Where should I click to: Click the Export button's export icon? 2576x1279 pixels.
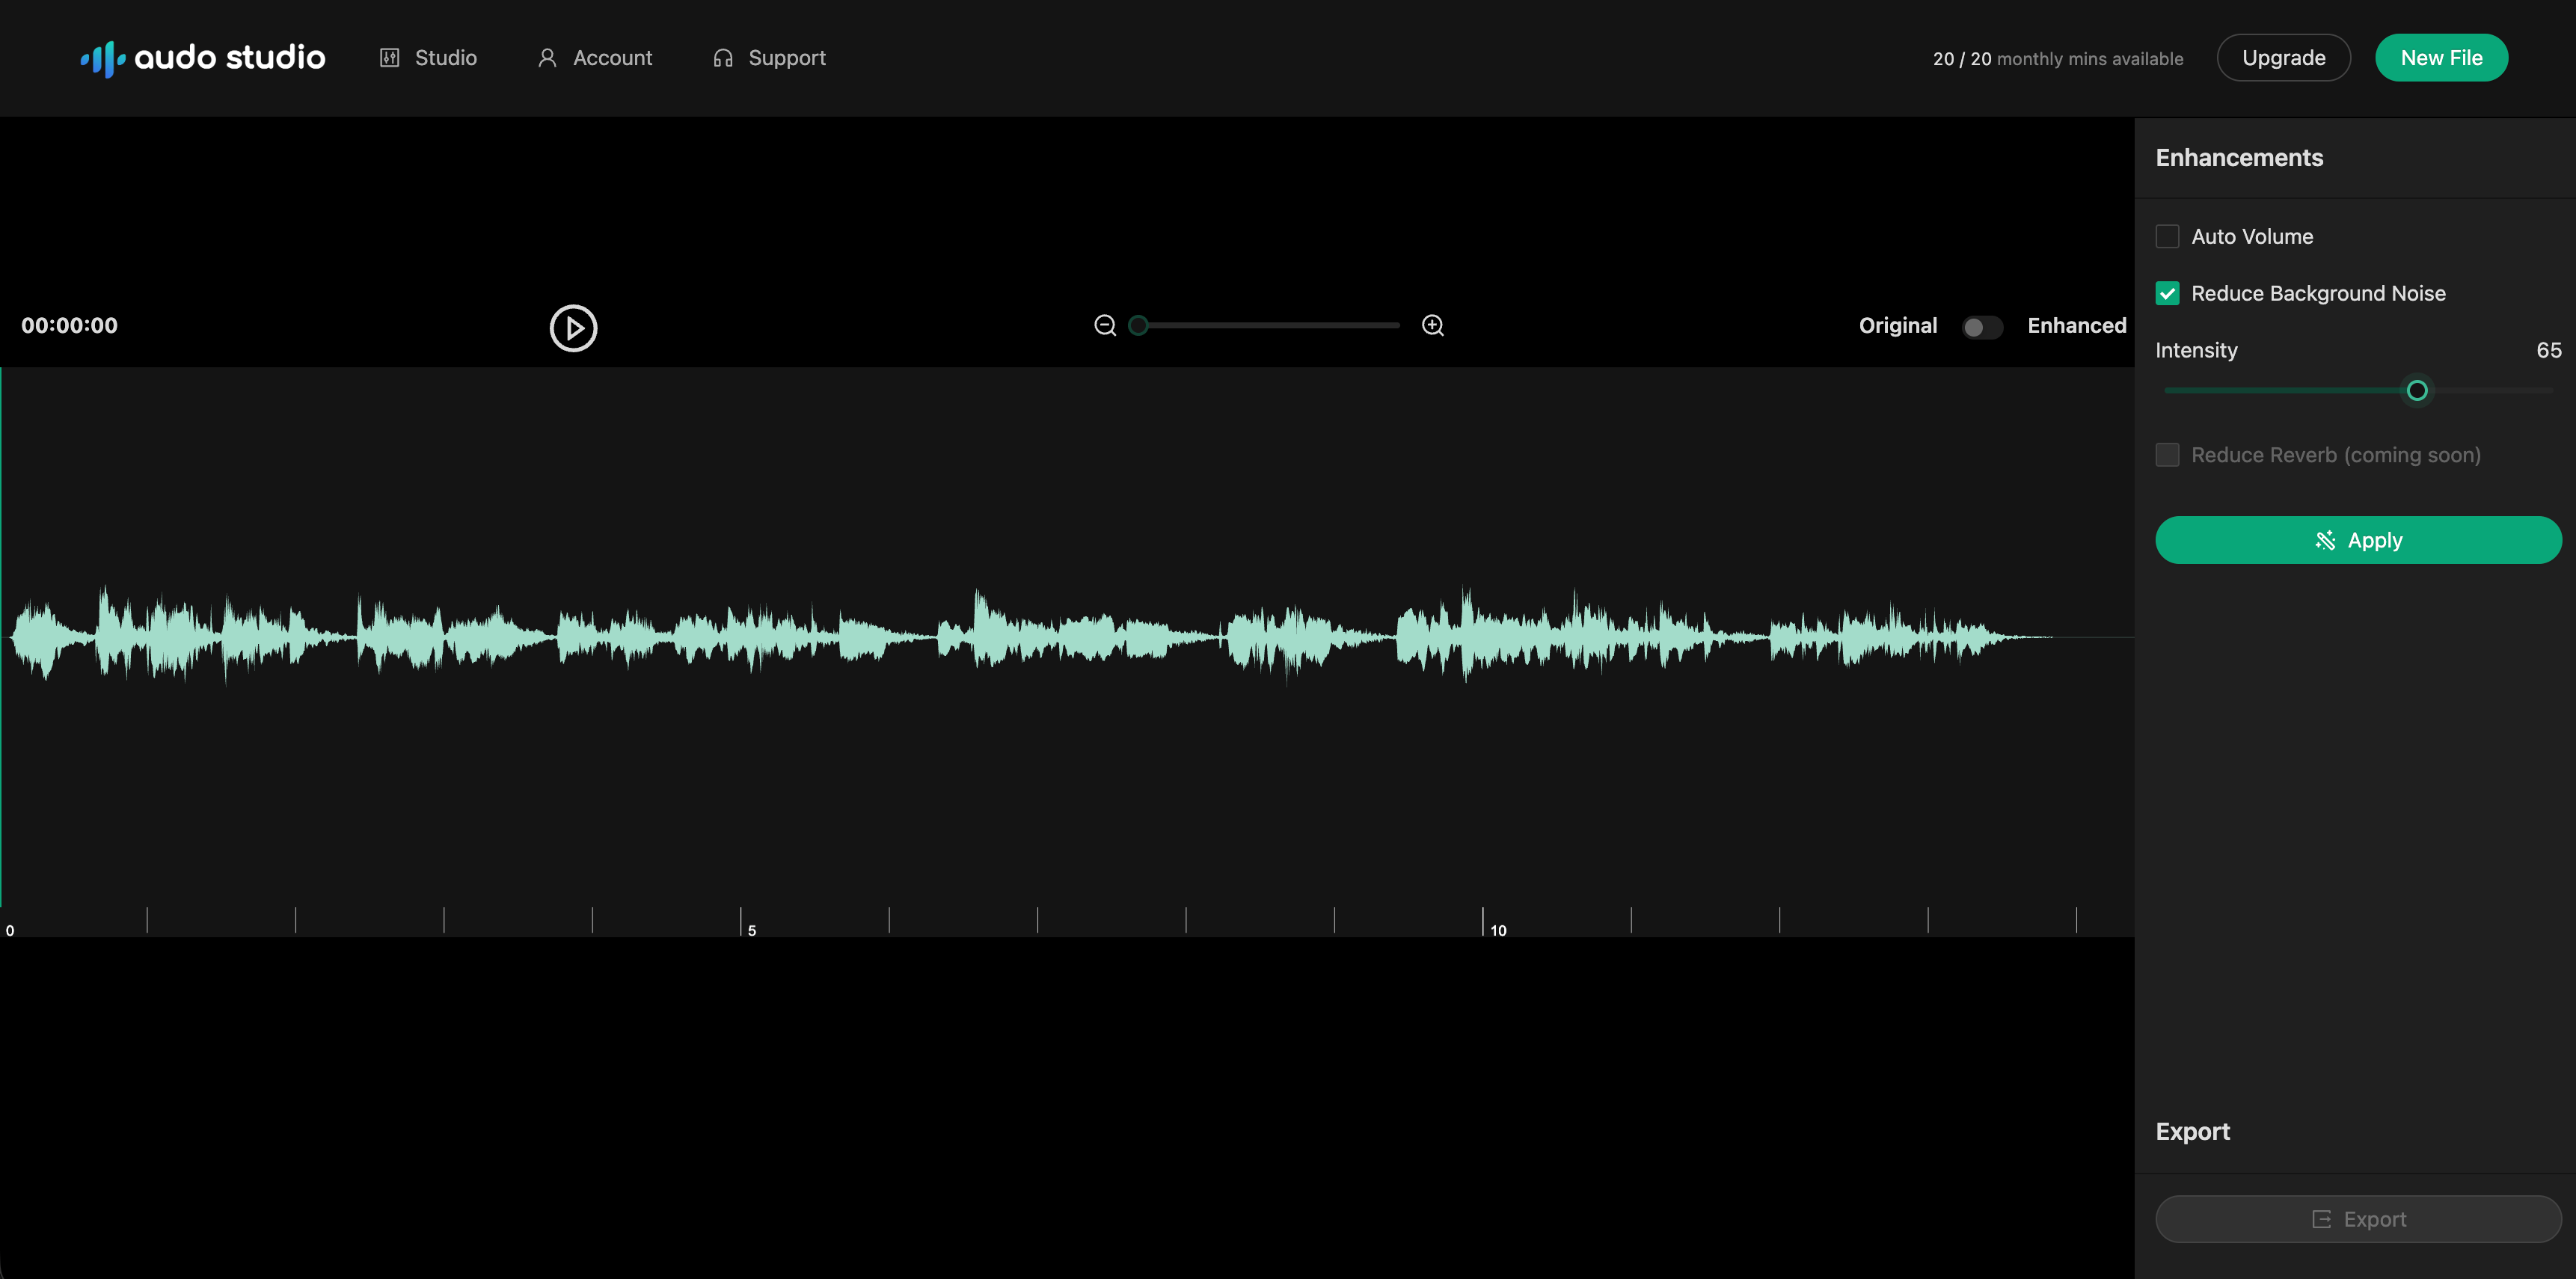tap(2321, 1219)
